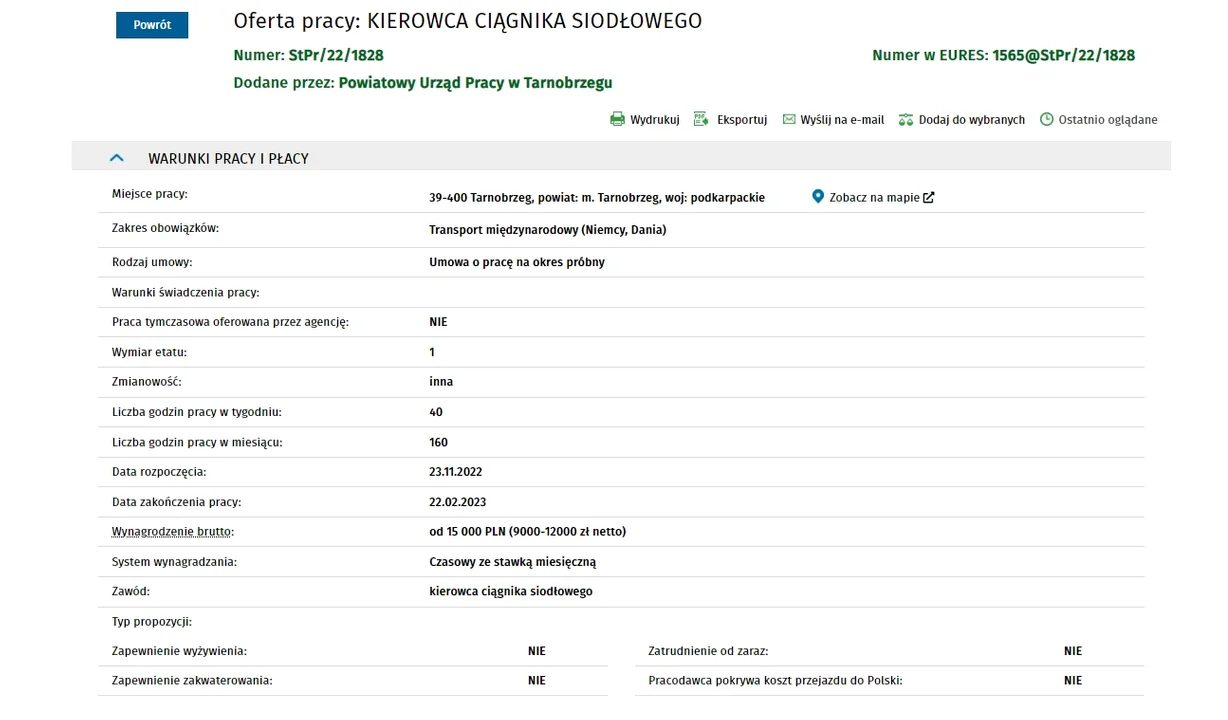Click NIE next to Zatrudnienie od zaraz
This screenshot has width=1228, height=720.
1073,651
